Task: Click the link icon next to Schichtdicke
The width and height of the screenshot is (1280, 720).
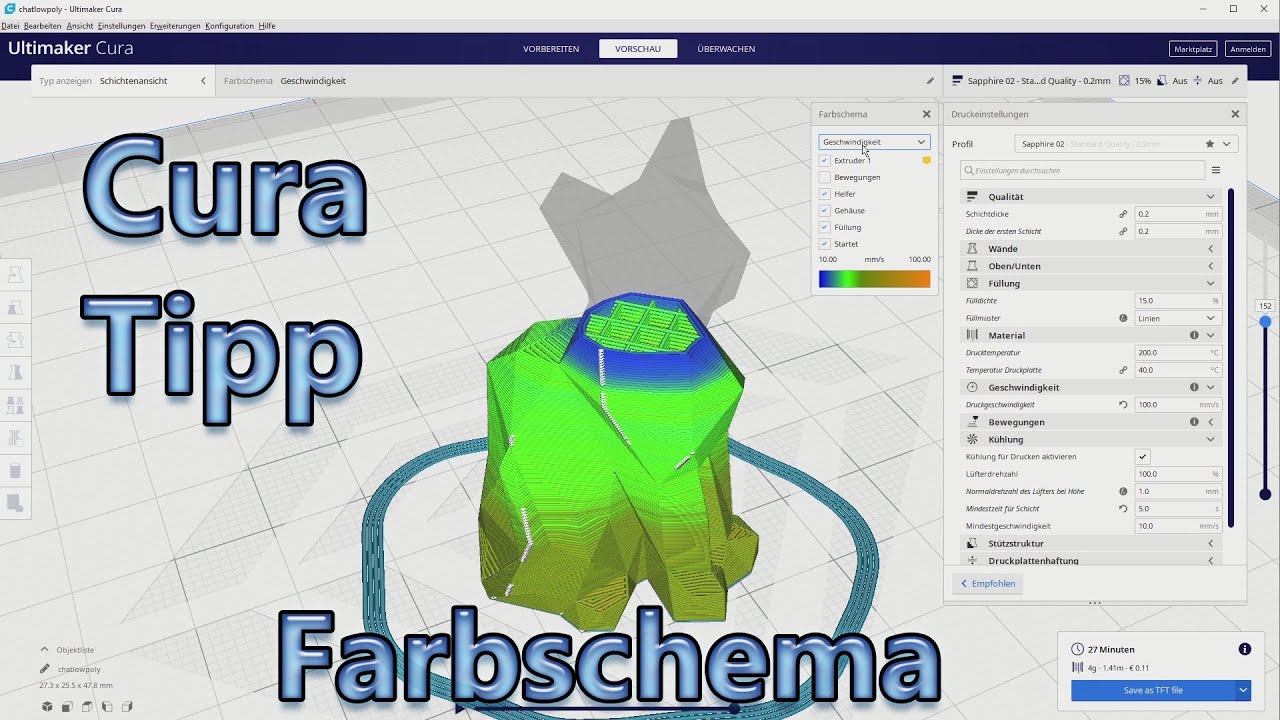Action: point(1123,214)
